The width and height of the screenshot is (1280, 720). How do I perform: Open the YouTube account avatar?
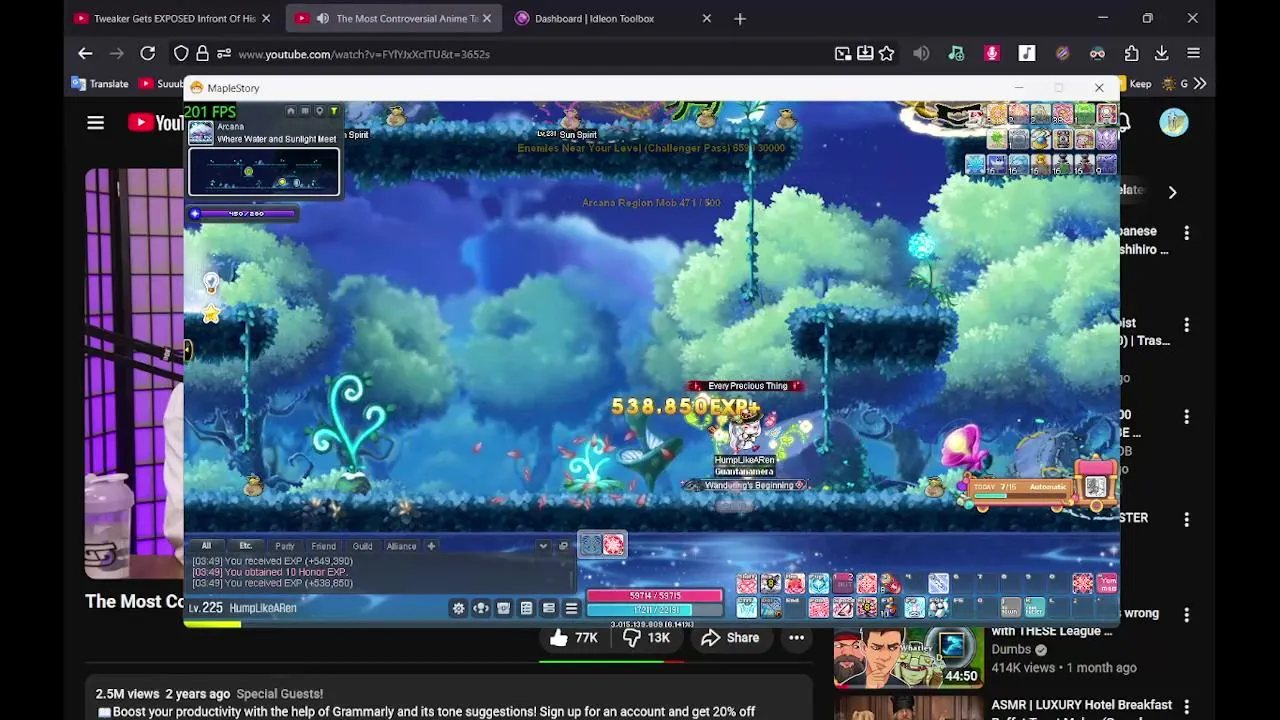pyautogui.click(x=1174, y=123)
